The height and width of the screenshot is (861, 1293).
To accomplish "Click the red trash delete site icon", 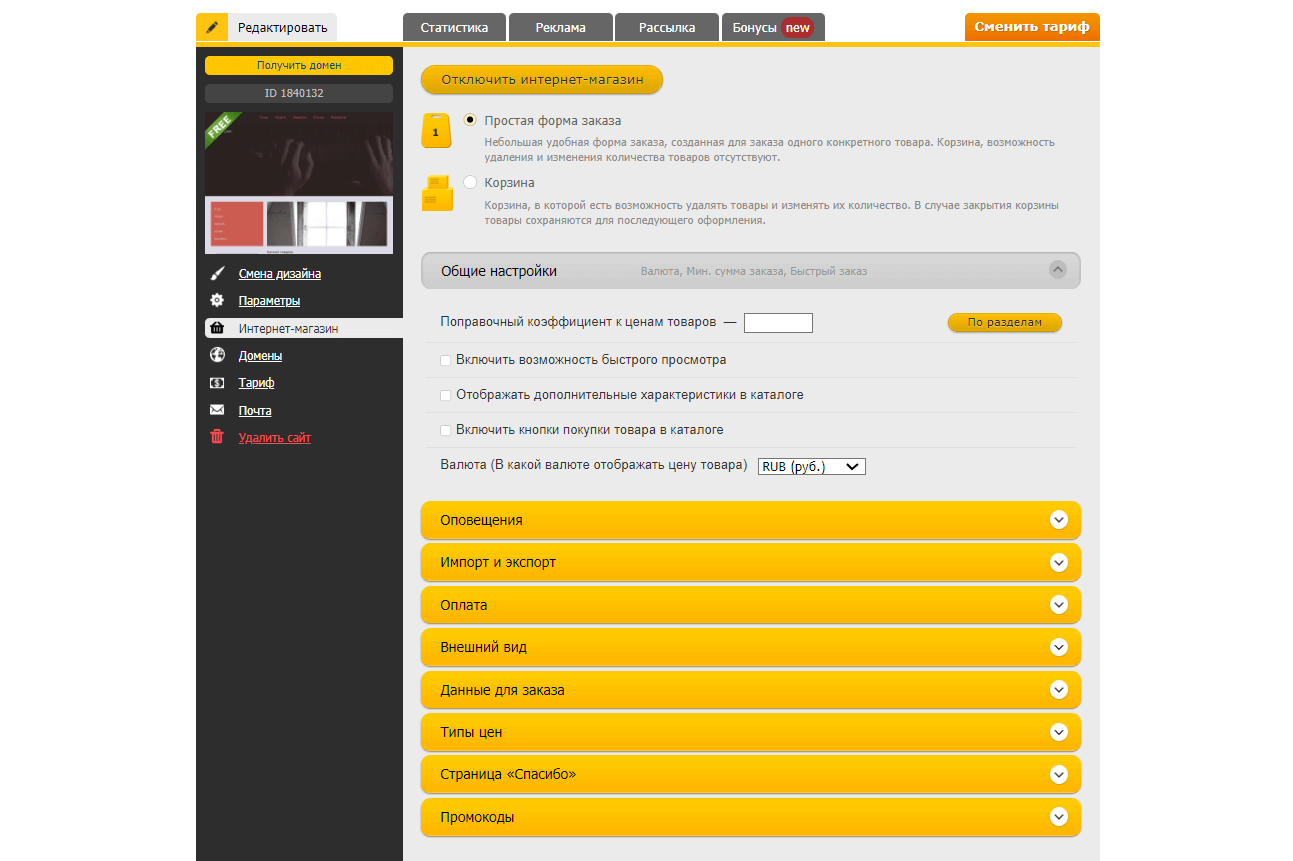I will 217,437.
